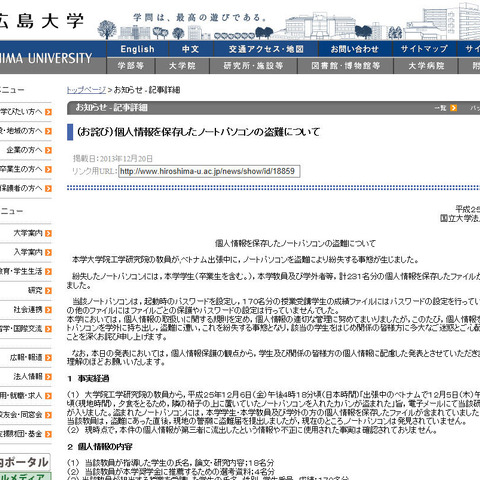
Task: Click the orange arrow beside 支援財団・基金
Action: (x=48, y=434)
